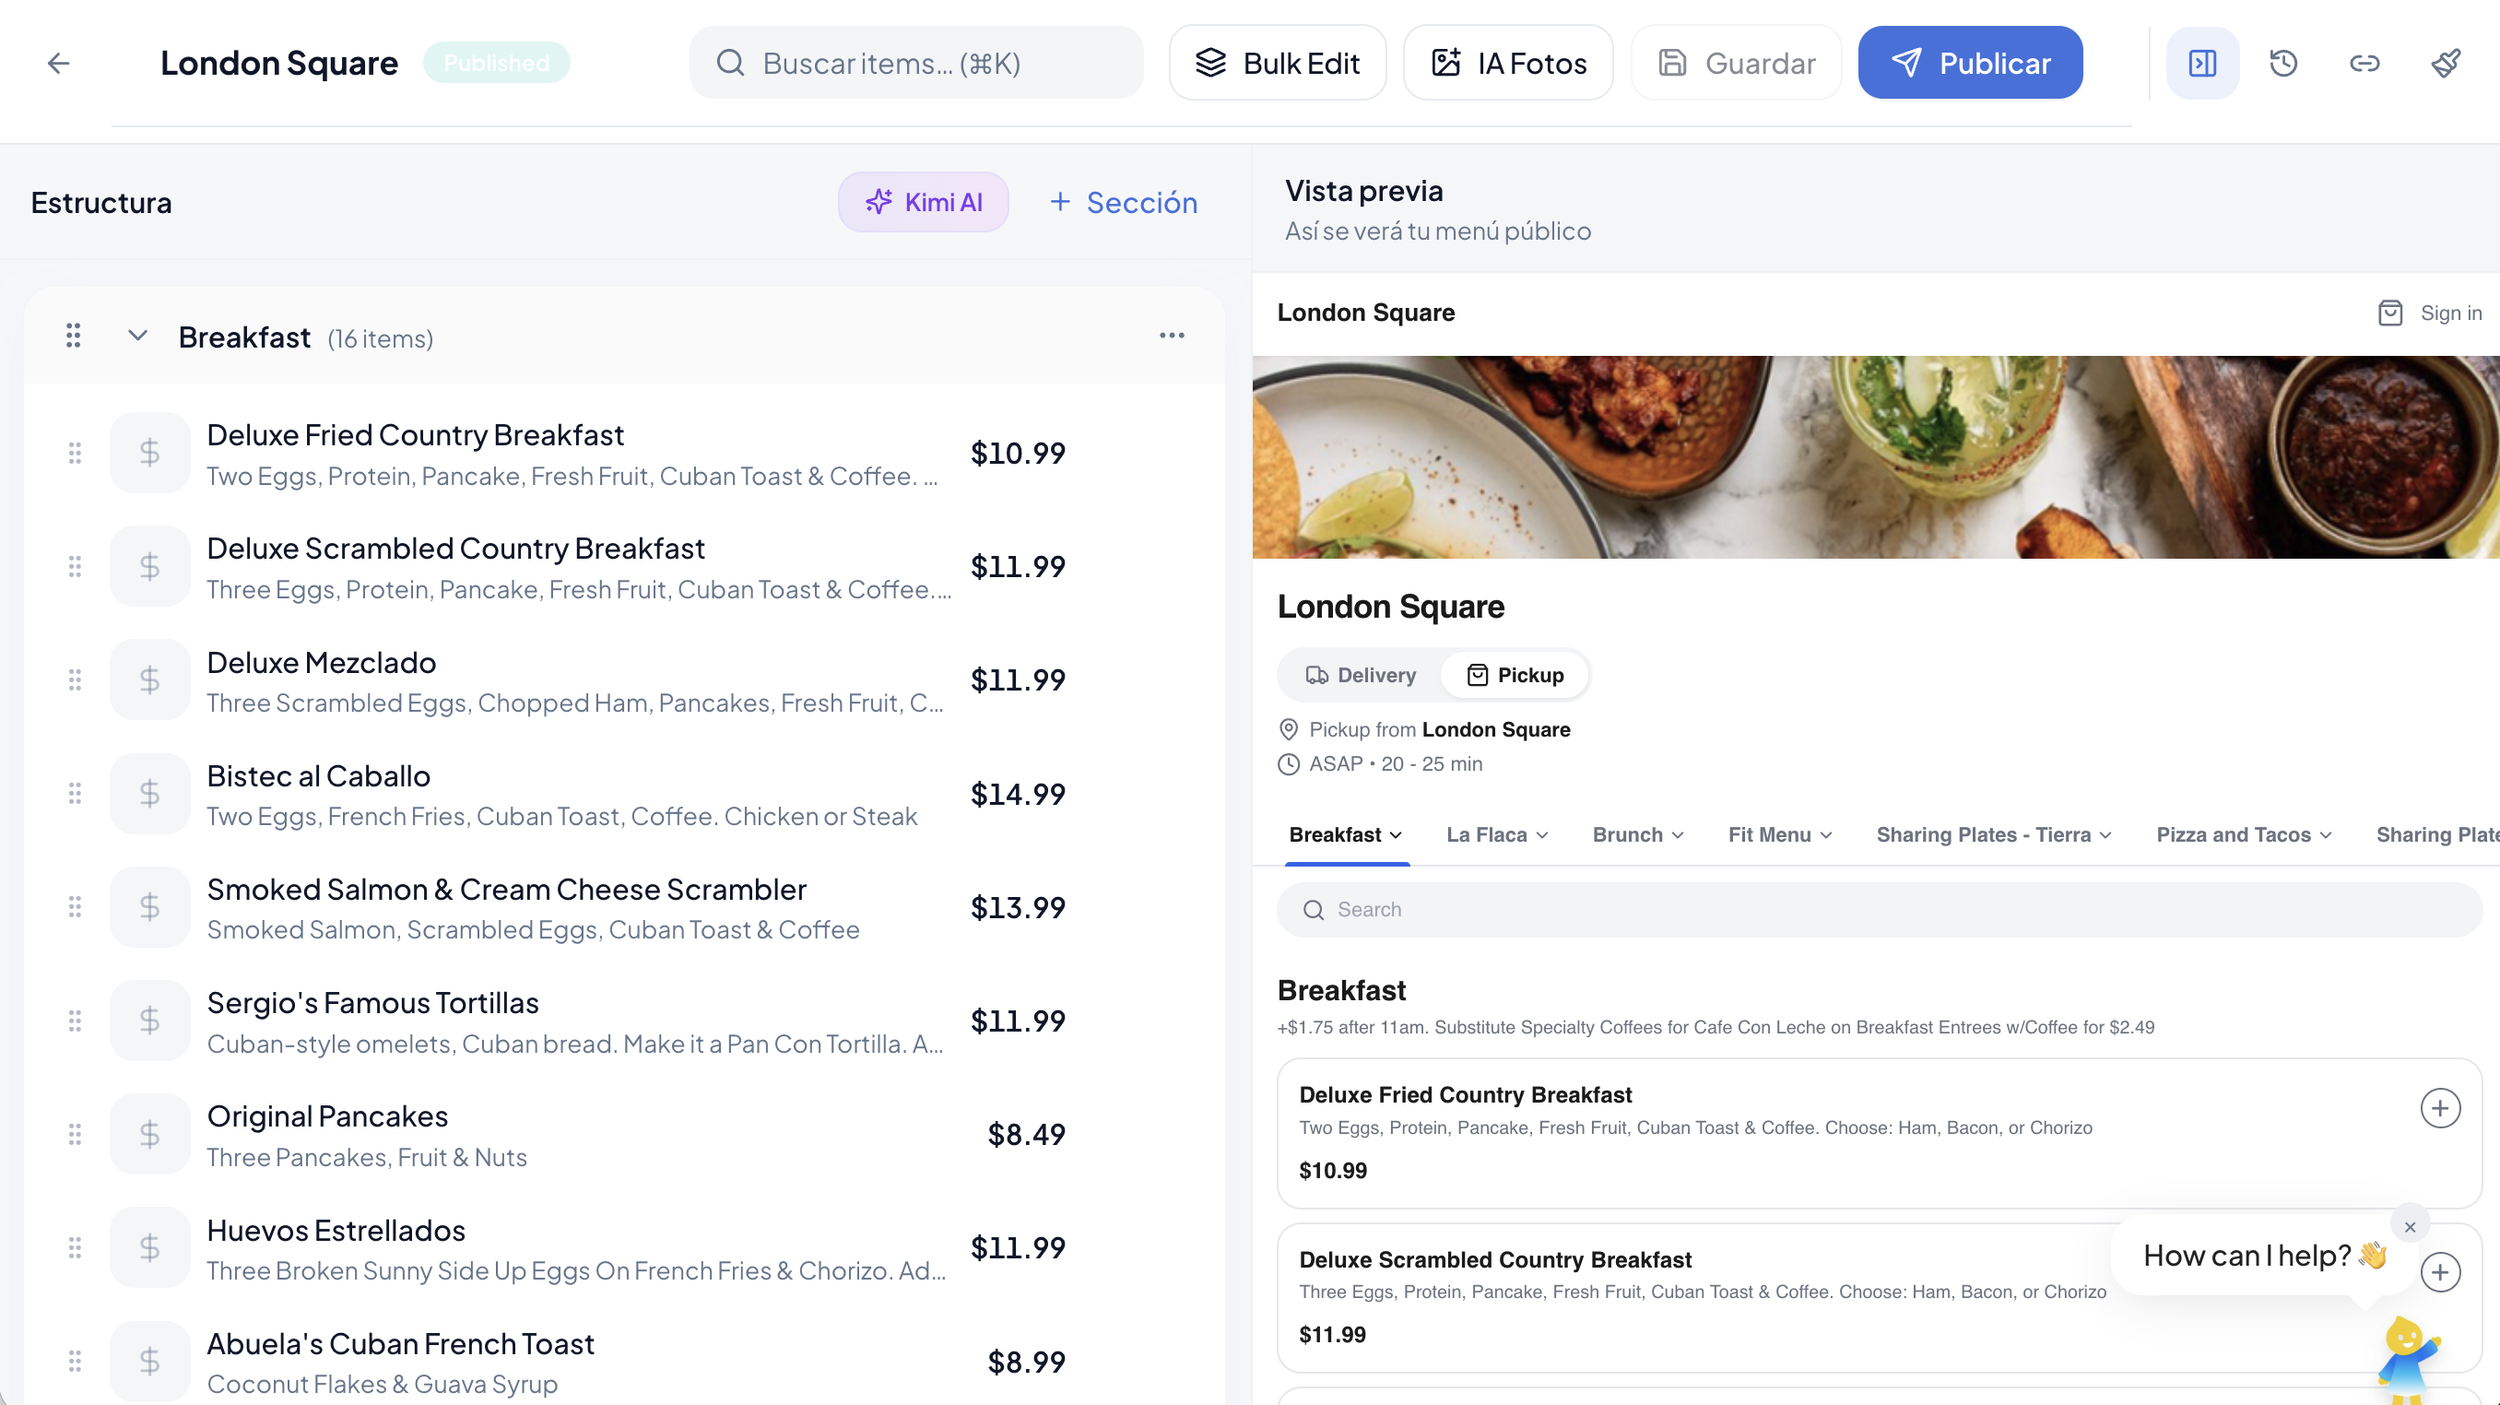Click the preview menu Search box
The height and width of the screenshot is (1405, 2500).
point(1879,910)
